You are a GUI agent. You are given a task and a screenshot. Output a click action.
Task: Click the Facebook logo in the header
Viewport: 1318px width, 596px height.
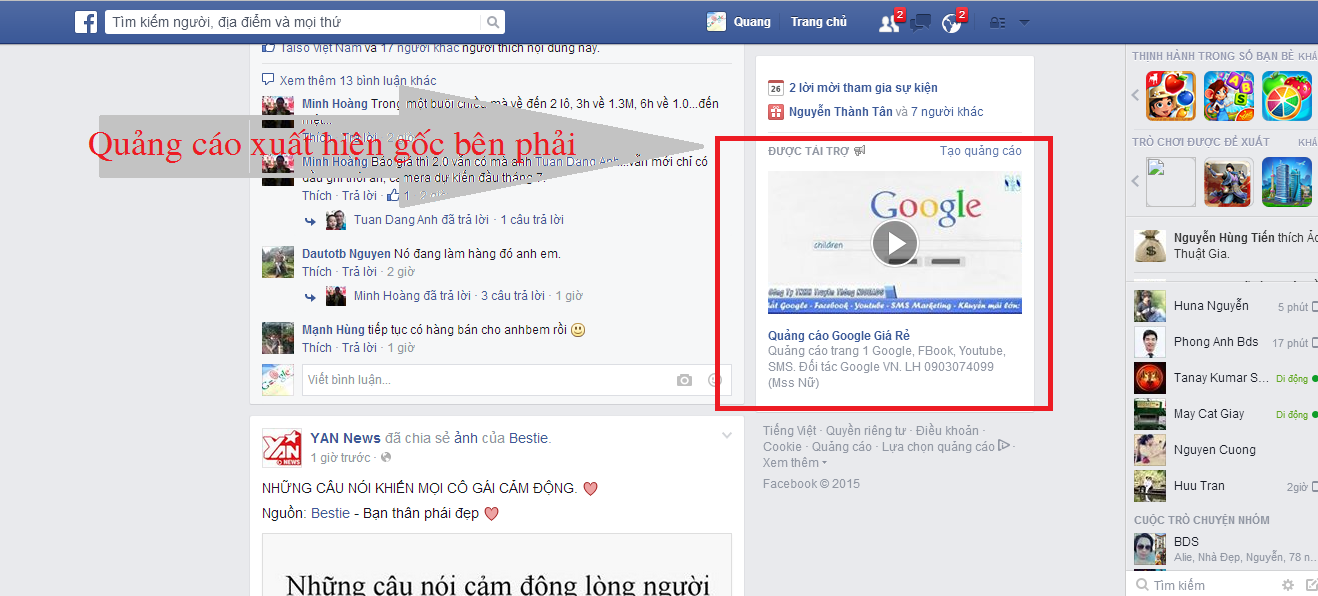coord(86,22)
